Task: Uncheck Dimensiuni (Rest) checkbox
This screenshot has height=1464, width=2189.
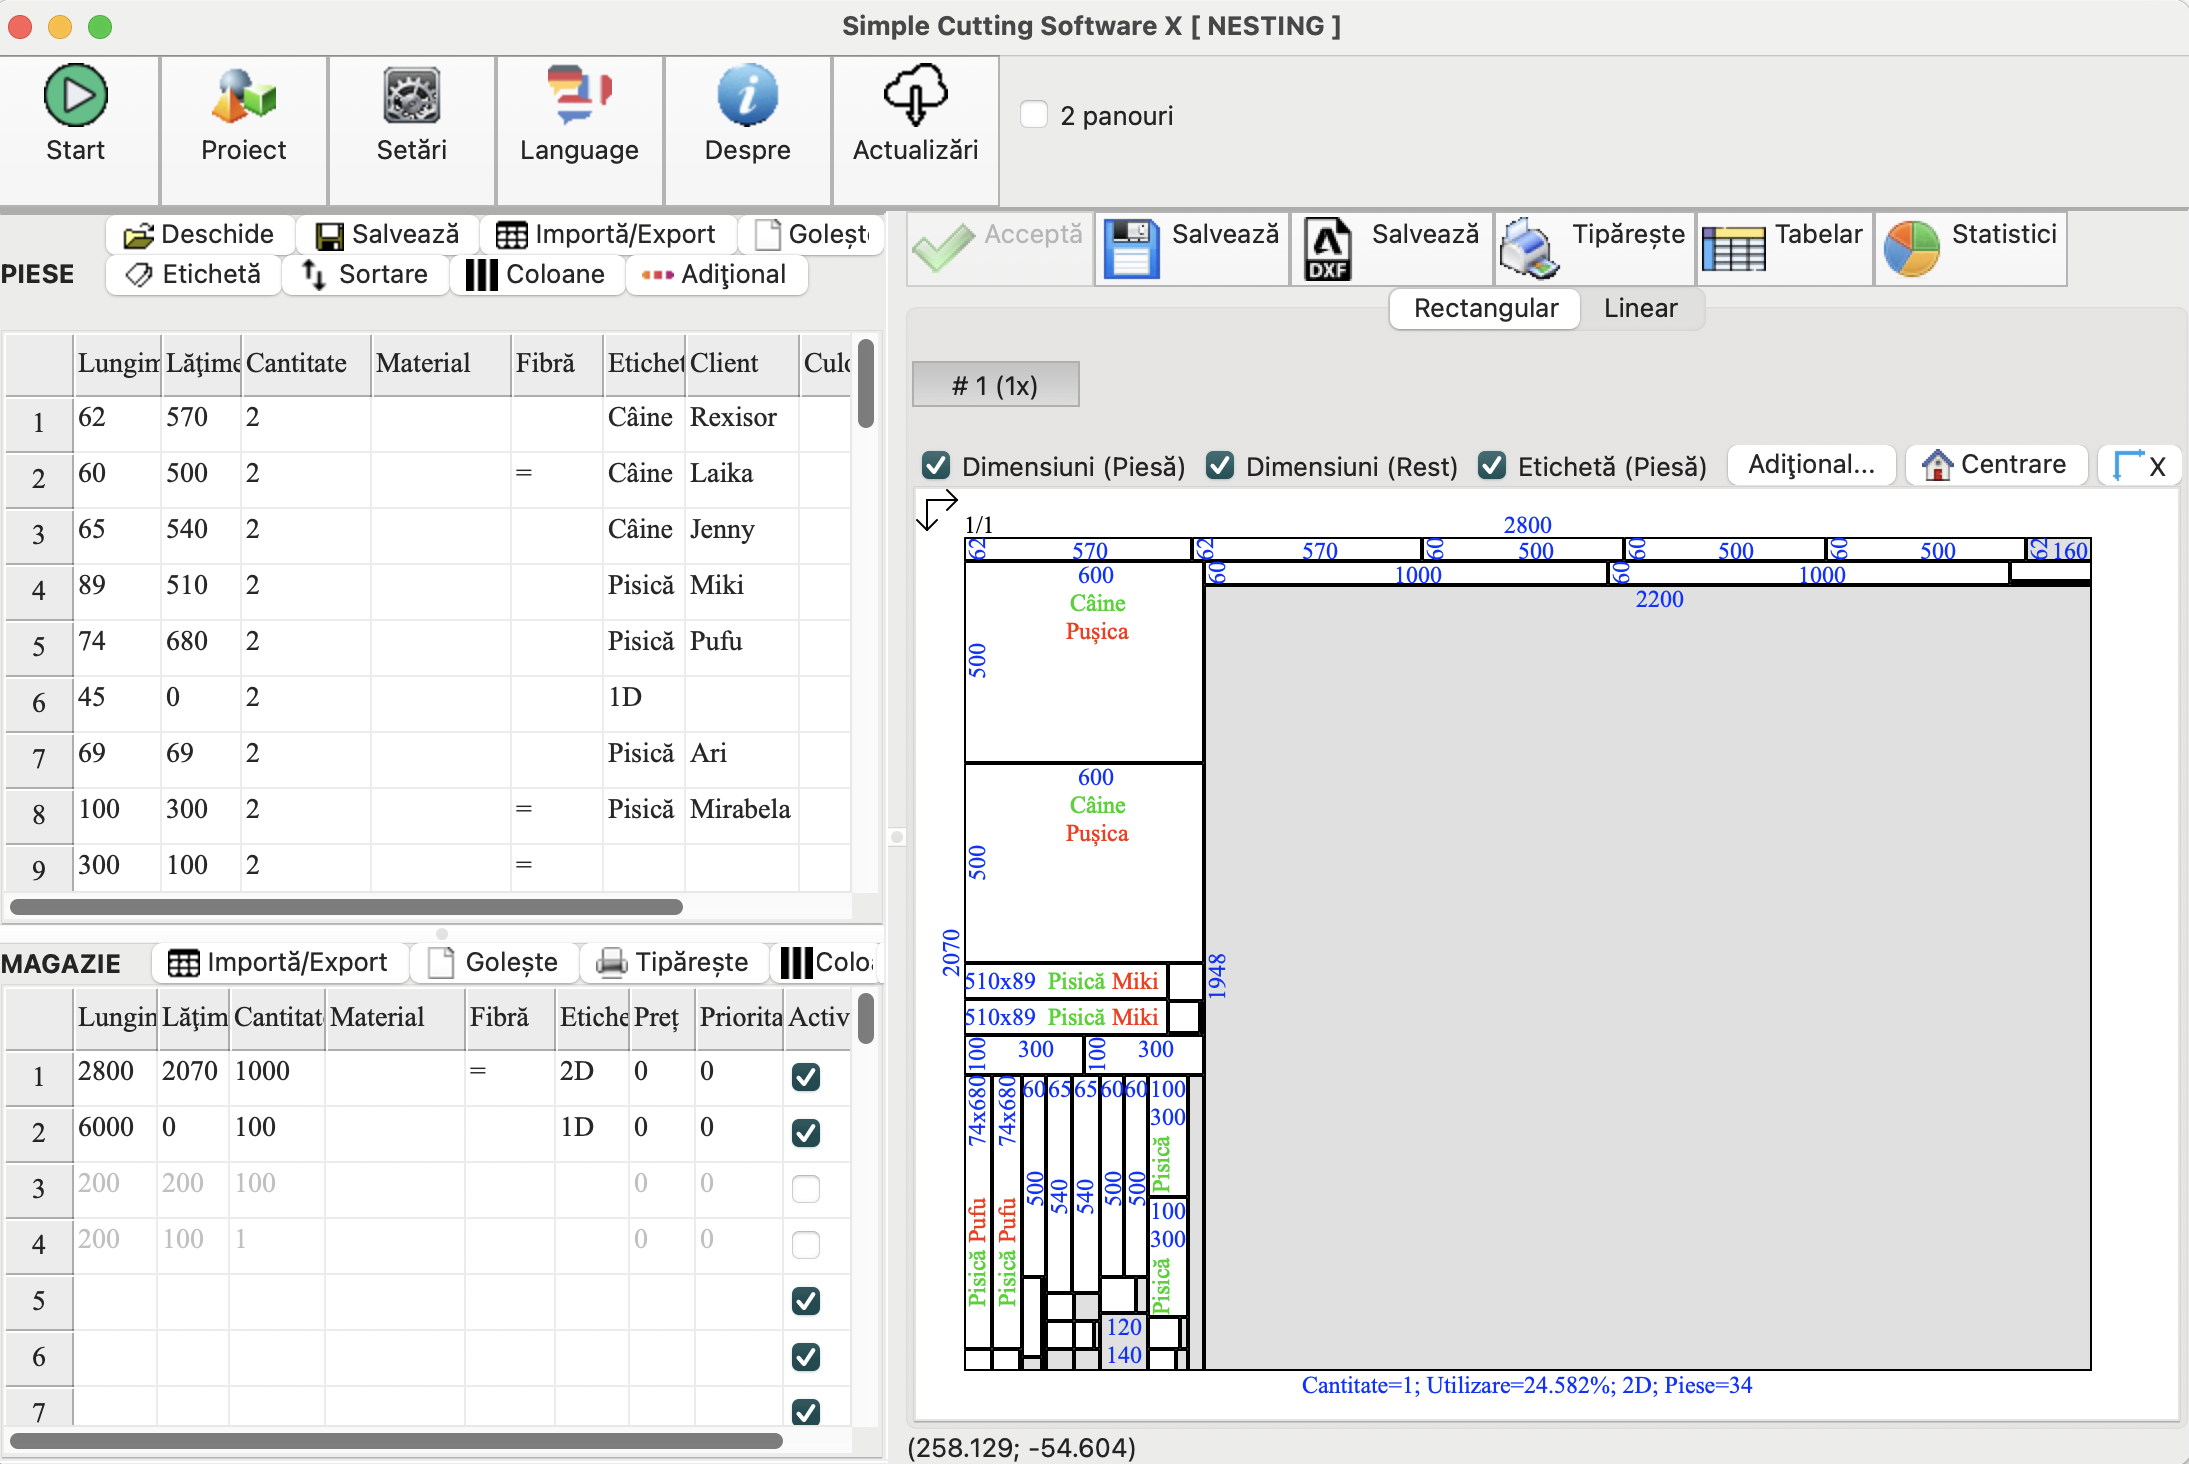Action: (1219, 465)
